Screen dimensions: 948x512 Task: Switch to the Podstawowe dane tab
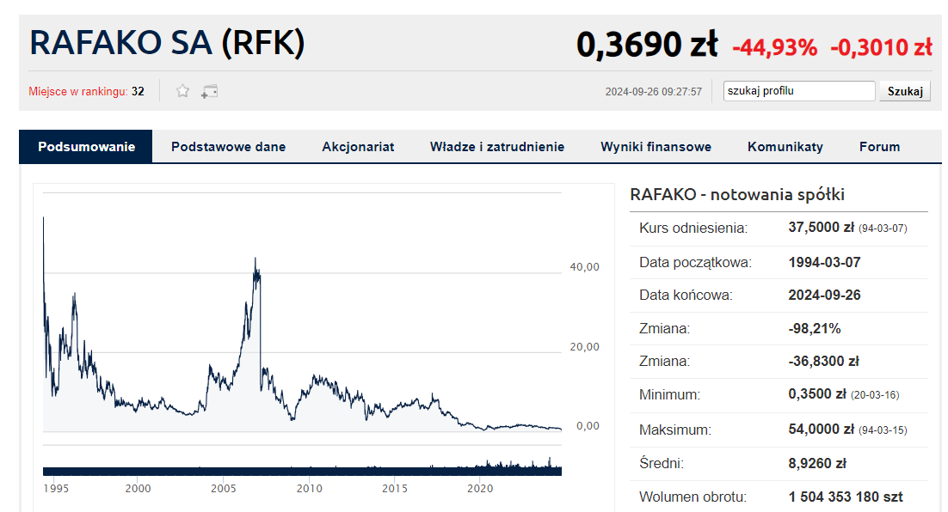point(228,147)
